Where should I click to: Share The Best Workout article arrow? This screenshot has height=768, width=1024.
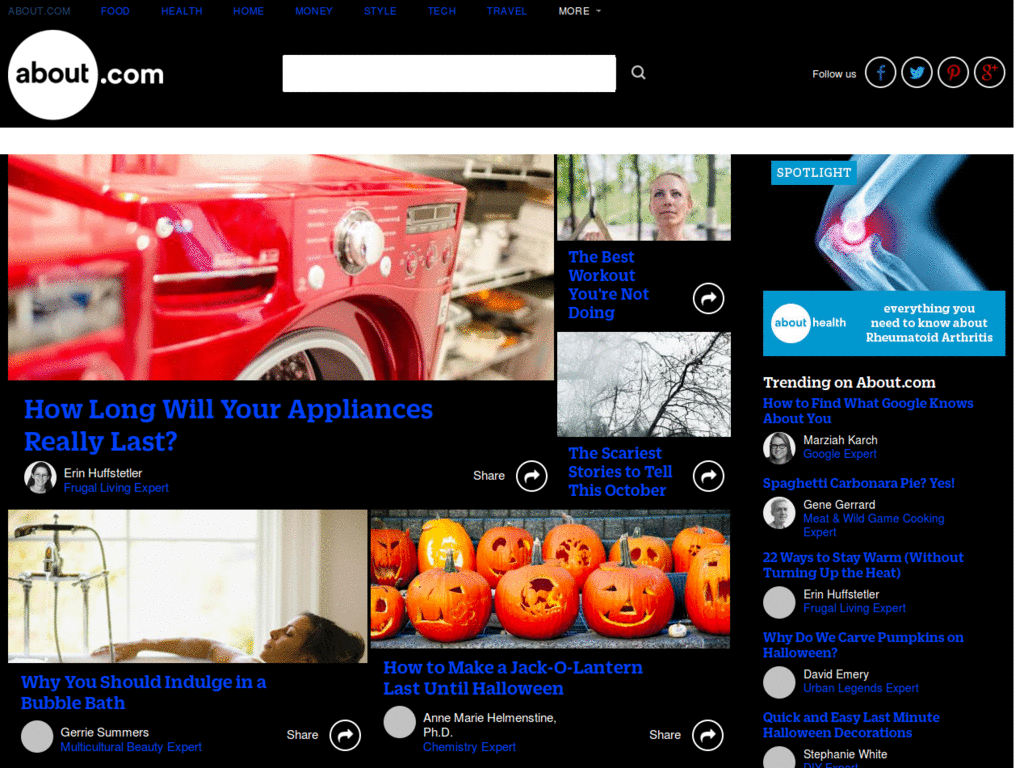(x=709, y=298)
